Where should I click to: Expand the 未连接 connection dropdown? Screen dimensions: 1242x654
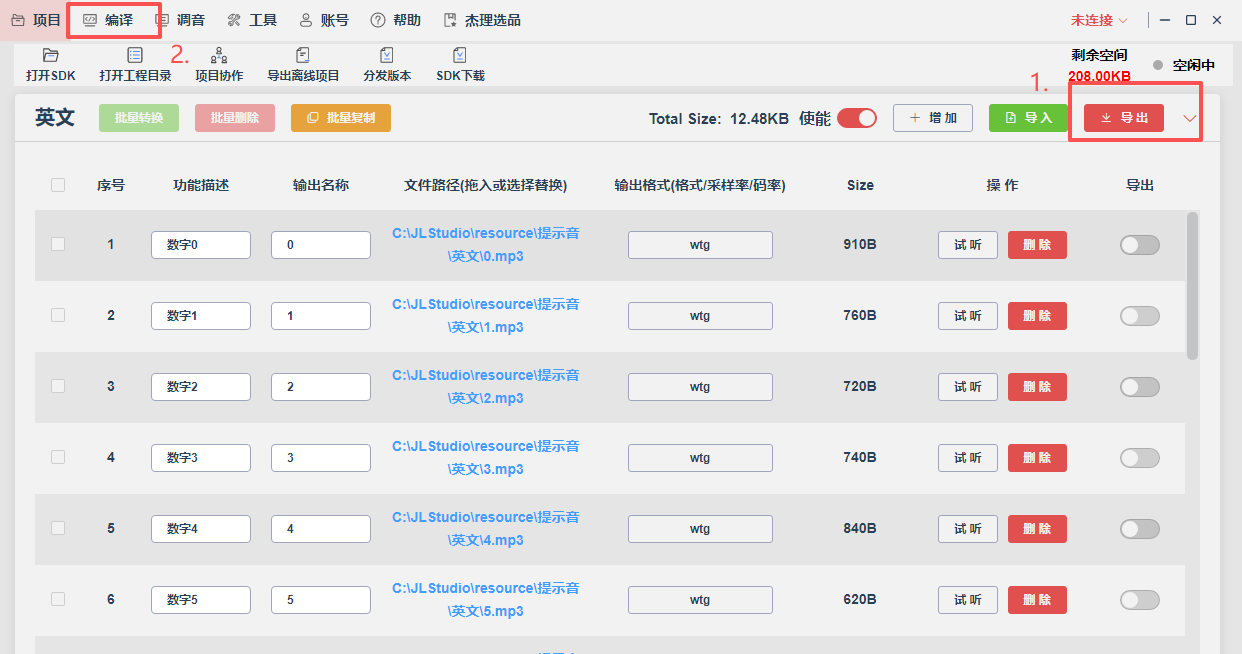click(1099, 20)
